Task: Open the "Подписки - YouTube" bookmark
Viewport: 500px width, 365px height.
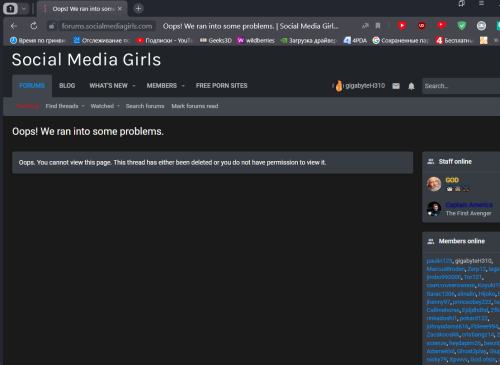Action: (165, 40)
